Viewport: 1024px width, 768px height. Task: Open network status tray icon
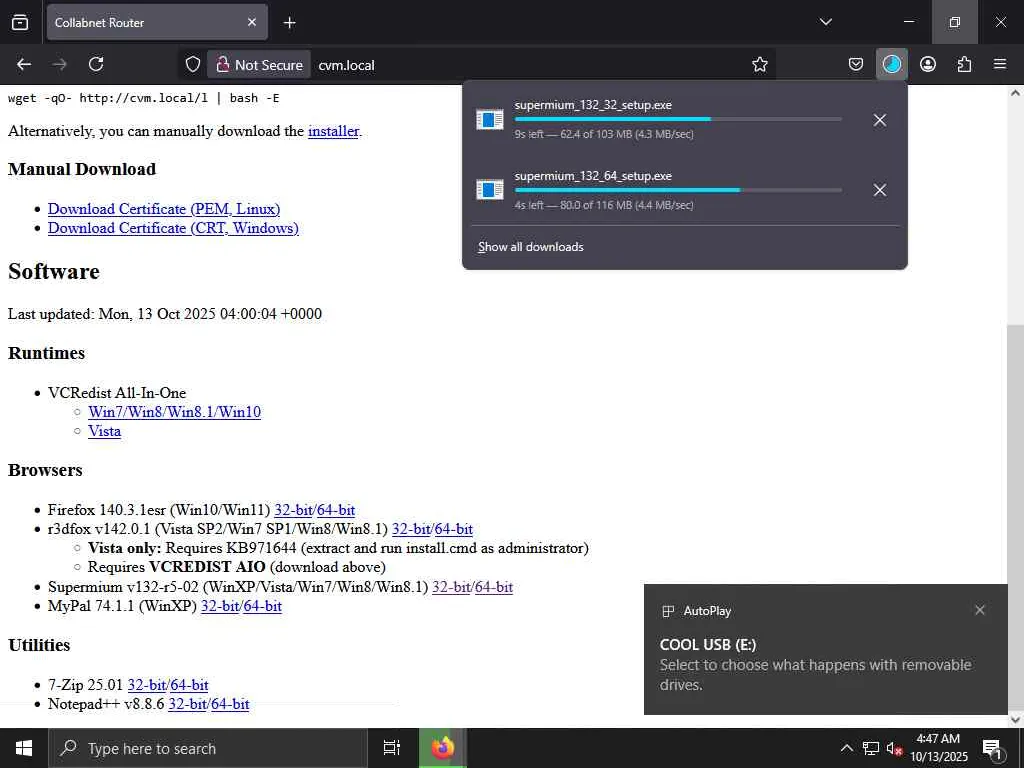(870, 748)
